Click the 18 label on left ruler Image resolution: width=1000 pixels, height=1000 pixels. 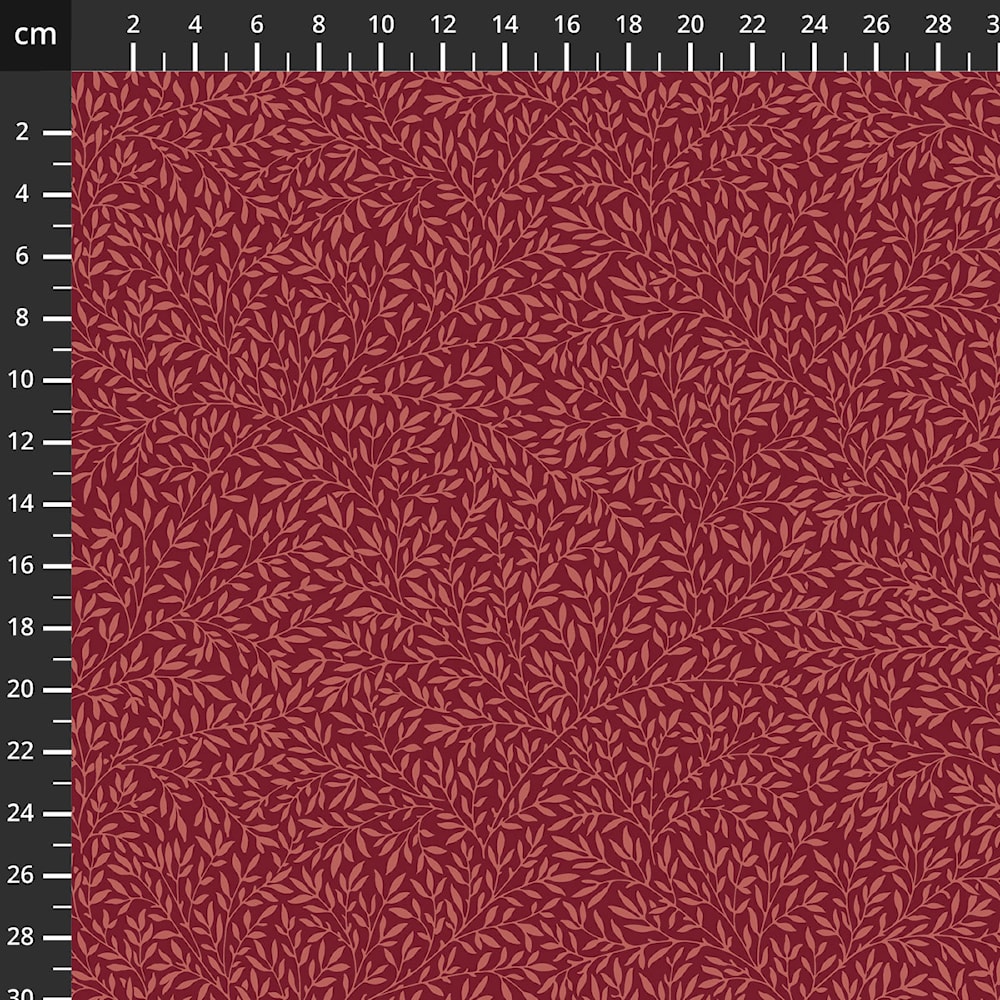point(20,628)
